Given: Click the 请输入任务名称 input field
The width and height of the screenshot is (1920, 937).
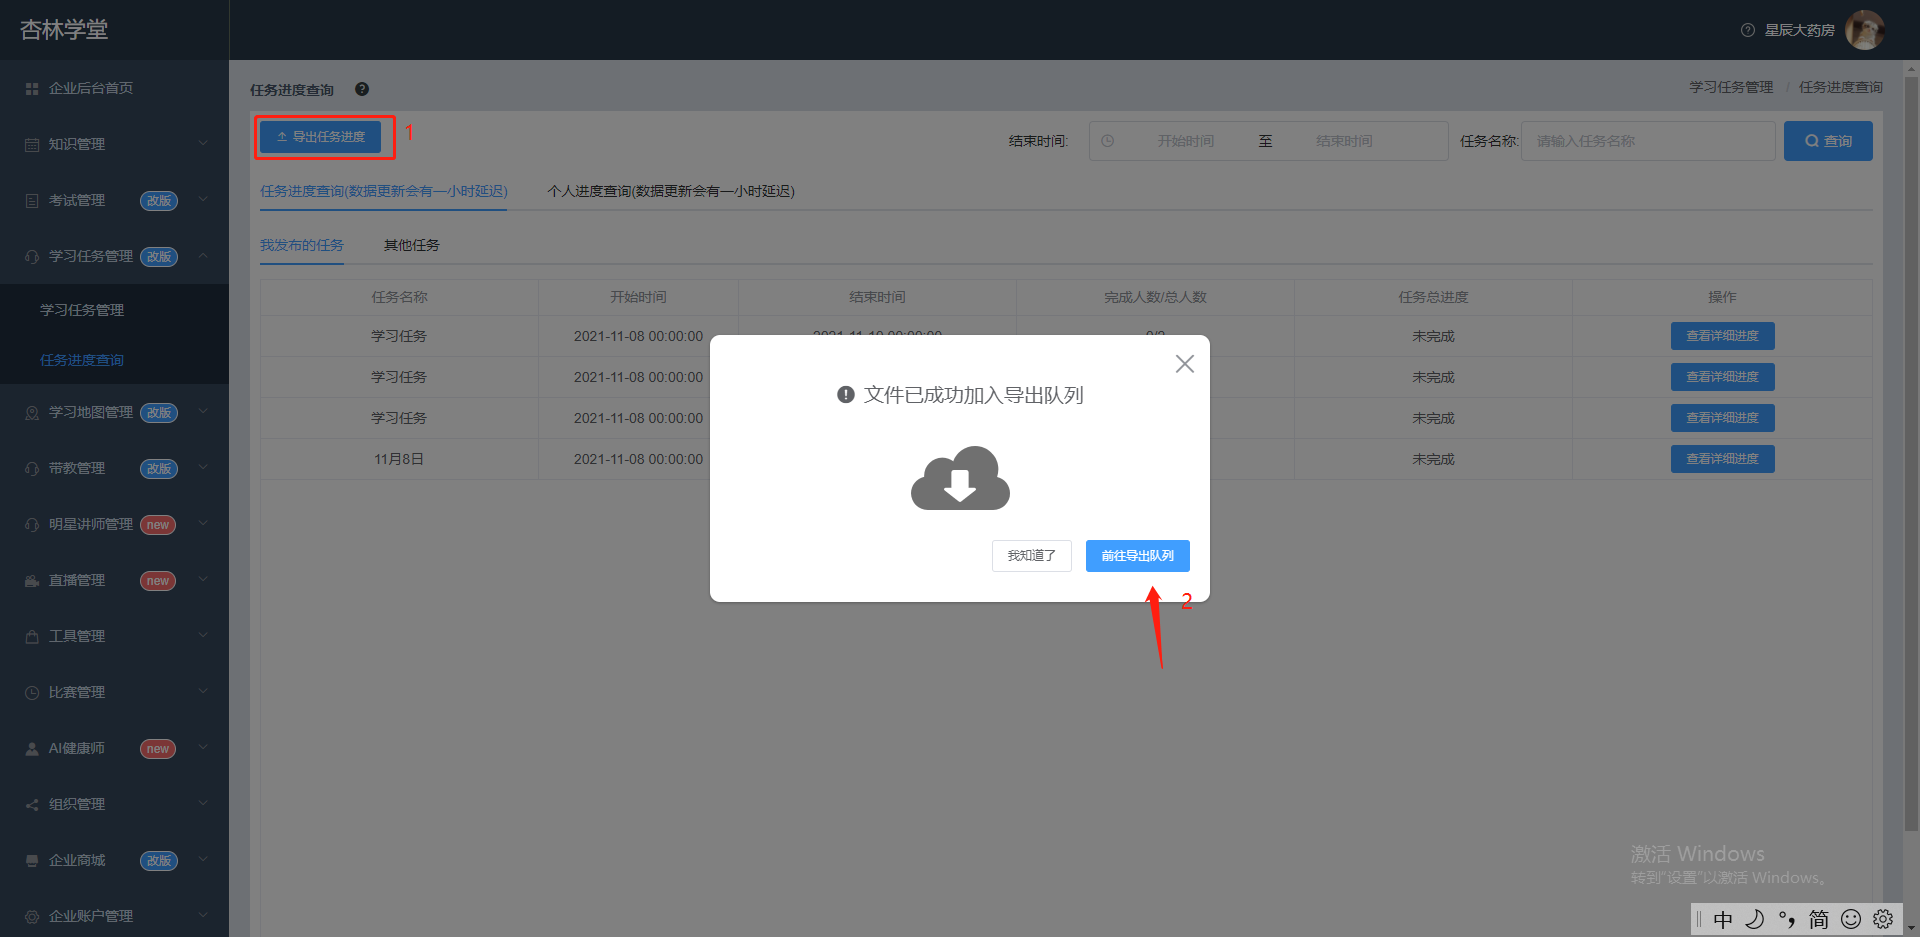Looking at the screenshot, I should pyautogui.click(x=1648, y=141).
